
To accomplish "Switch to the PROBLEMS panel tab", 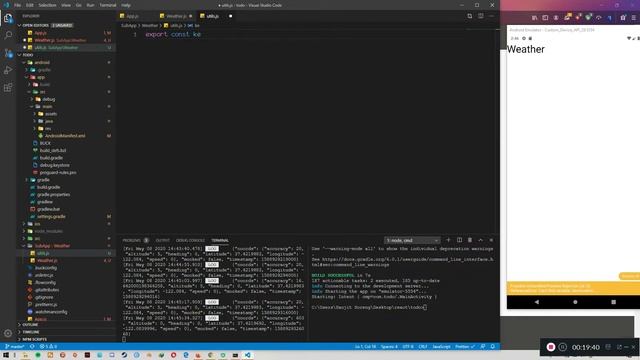I will coord(131,240).
